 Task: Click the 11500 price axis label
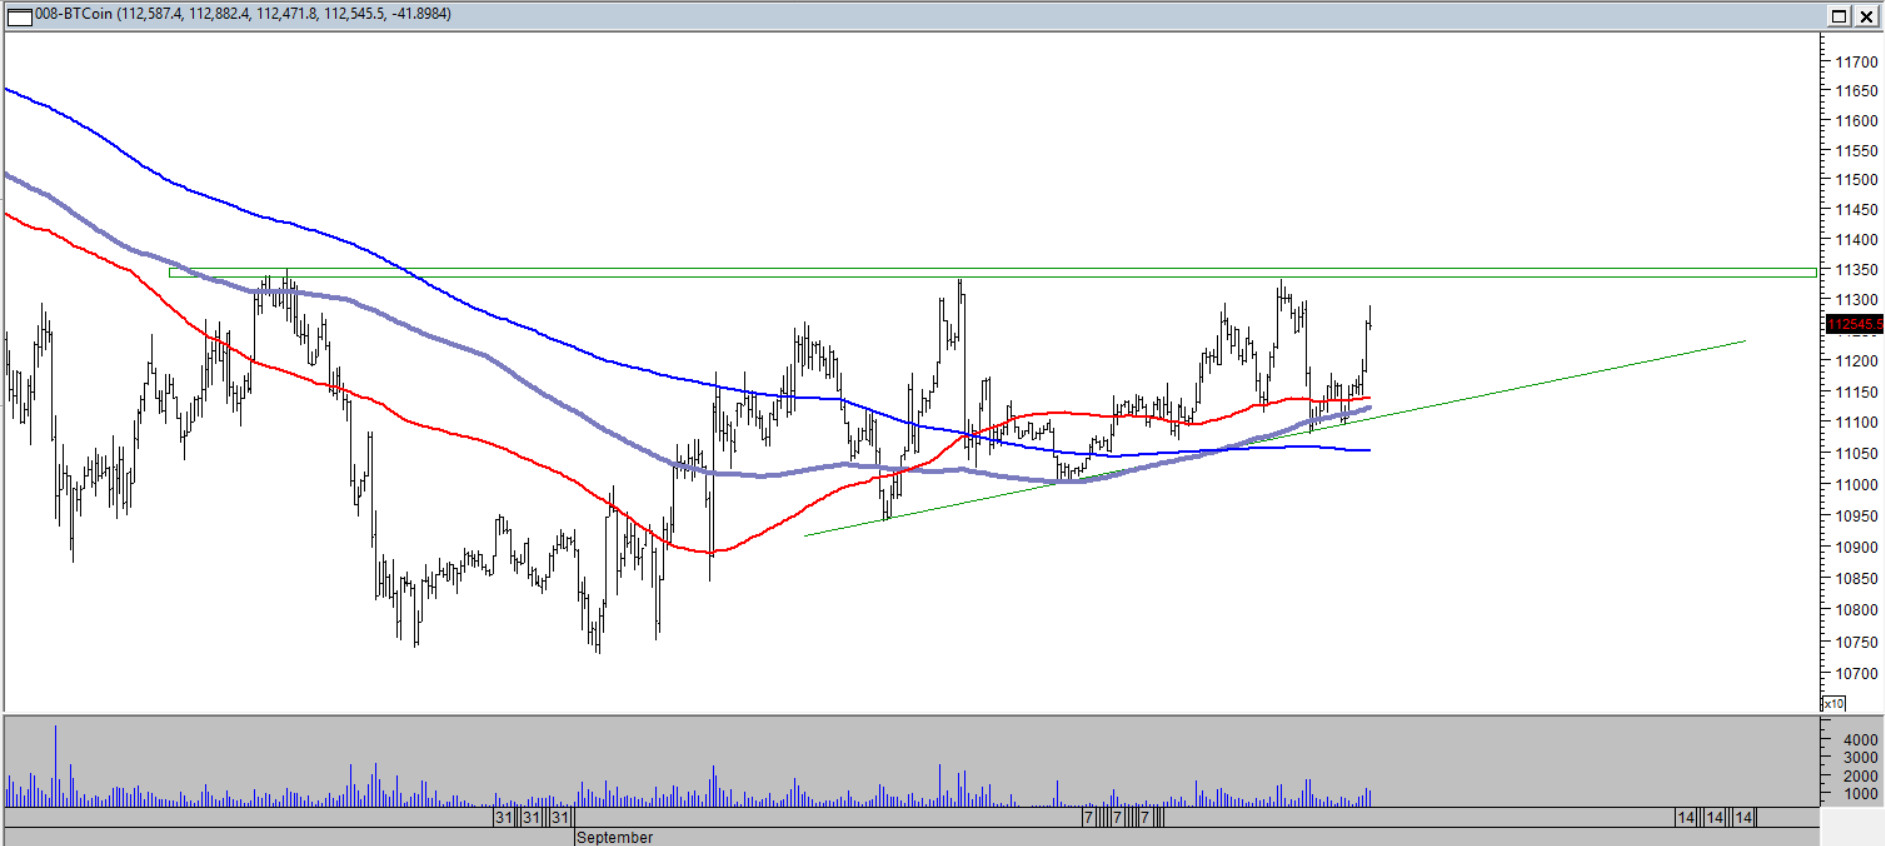click(1856, 180)
